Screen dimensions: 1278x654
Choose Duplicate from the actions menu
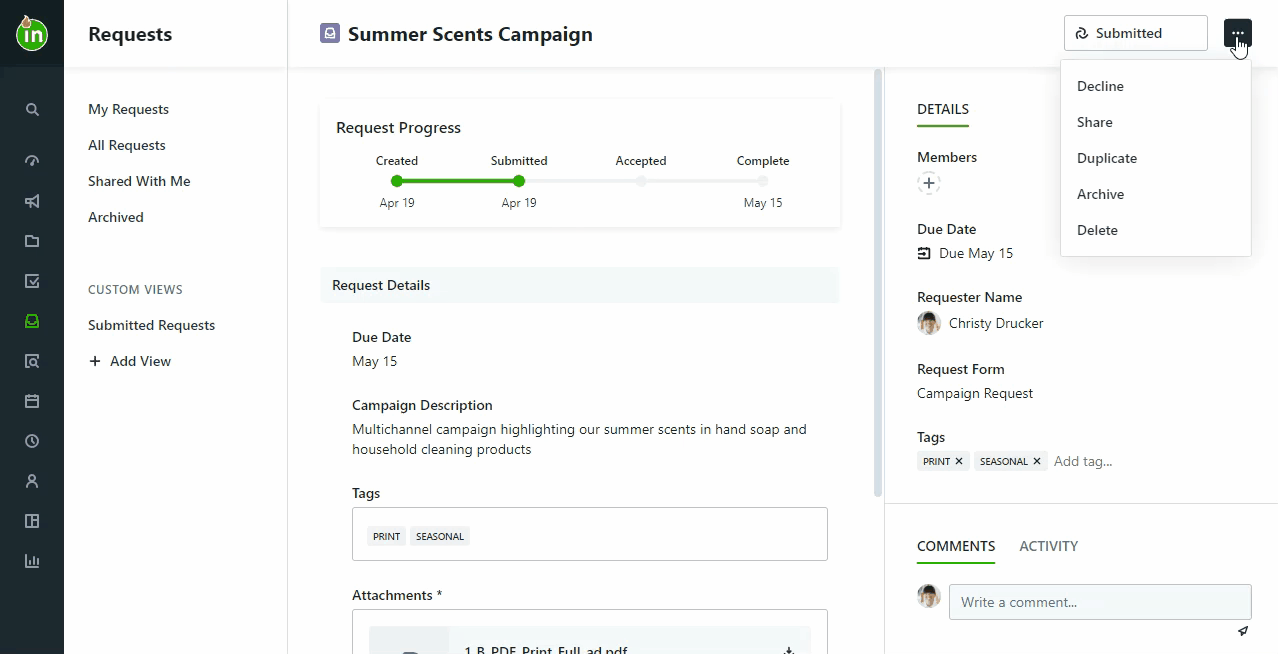point(1156,158)
